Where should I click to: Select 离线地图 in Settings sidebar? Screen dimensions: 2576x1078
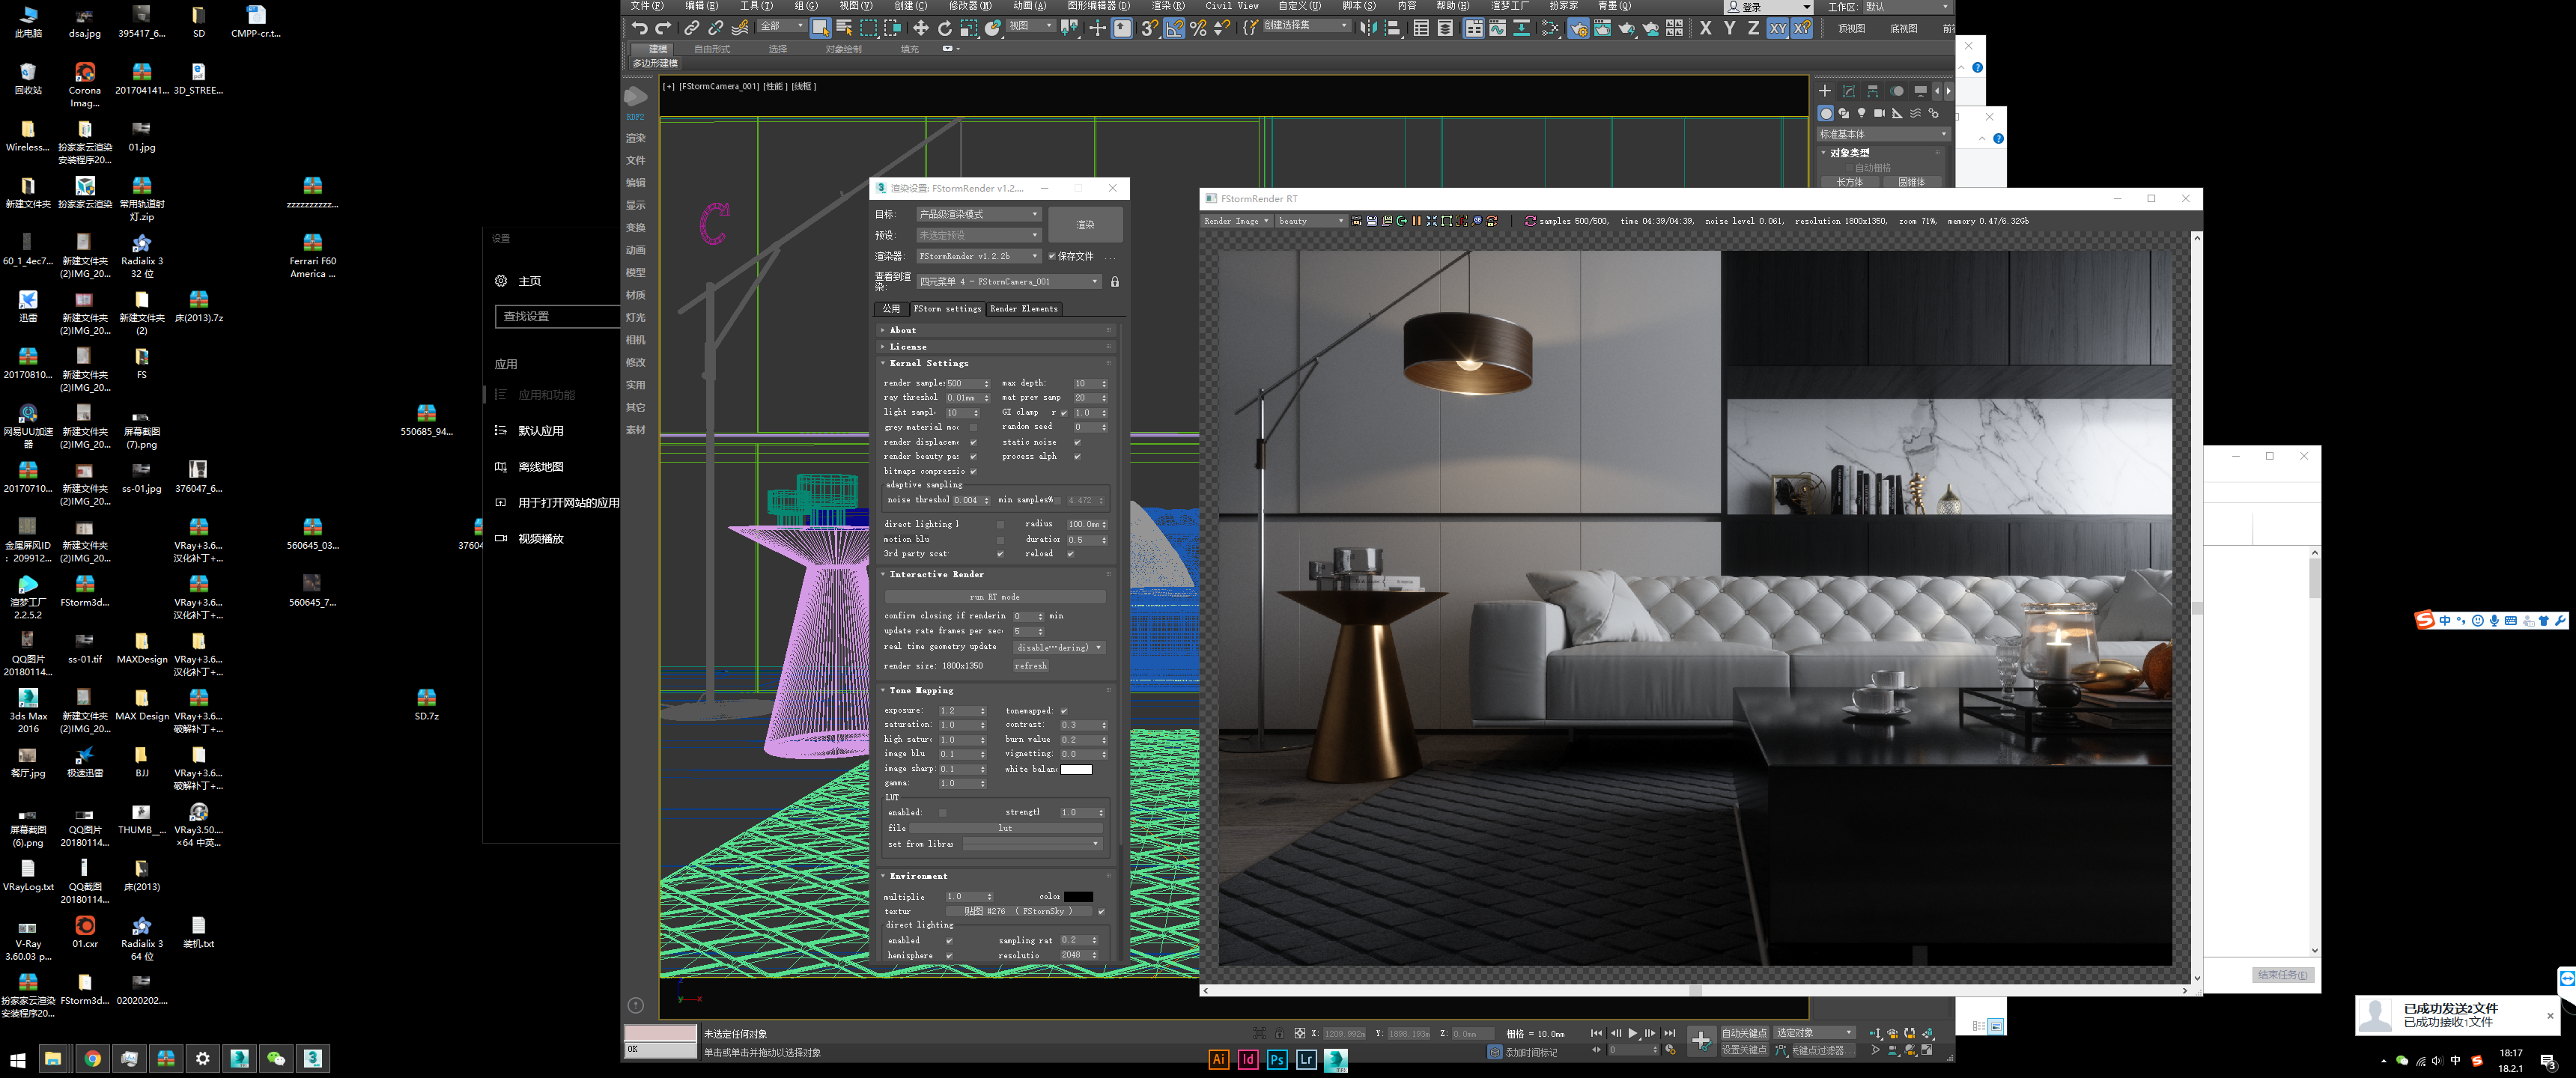coord(541,467)
